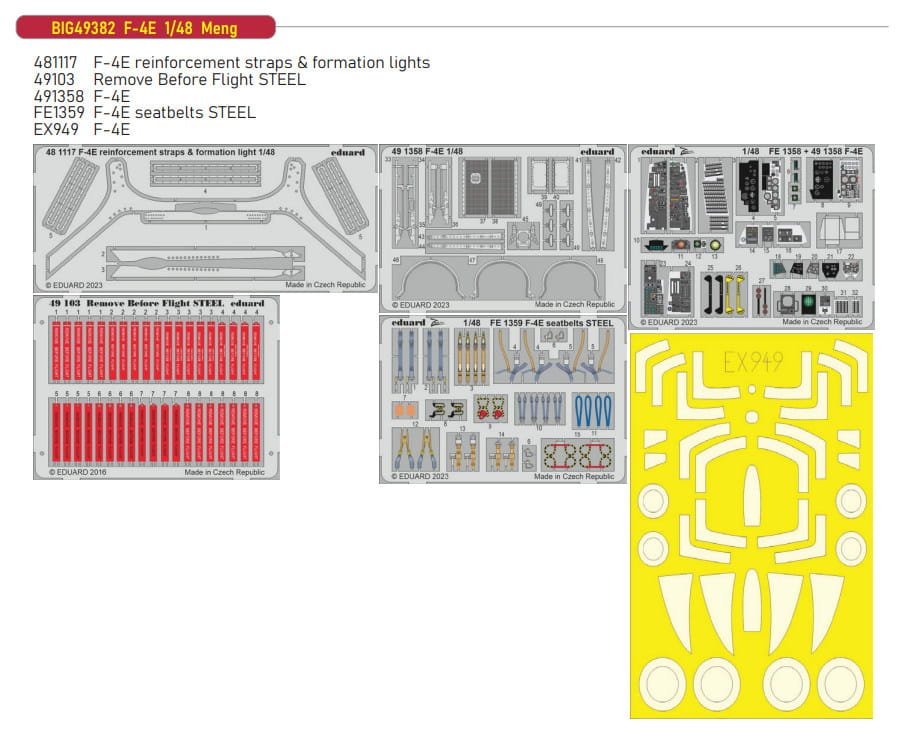Open the yellow EX949 mask sheet image

(x=751, y=526)
